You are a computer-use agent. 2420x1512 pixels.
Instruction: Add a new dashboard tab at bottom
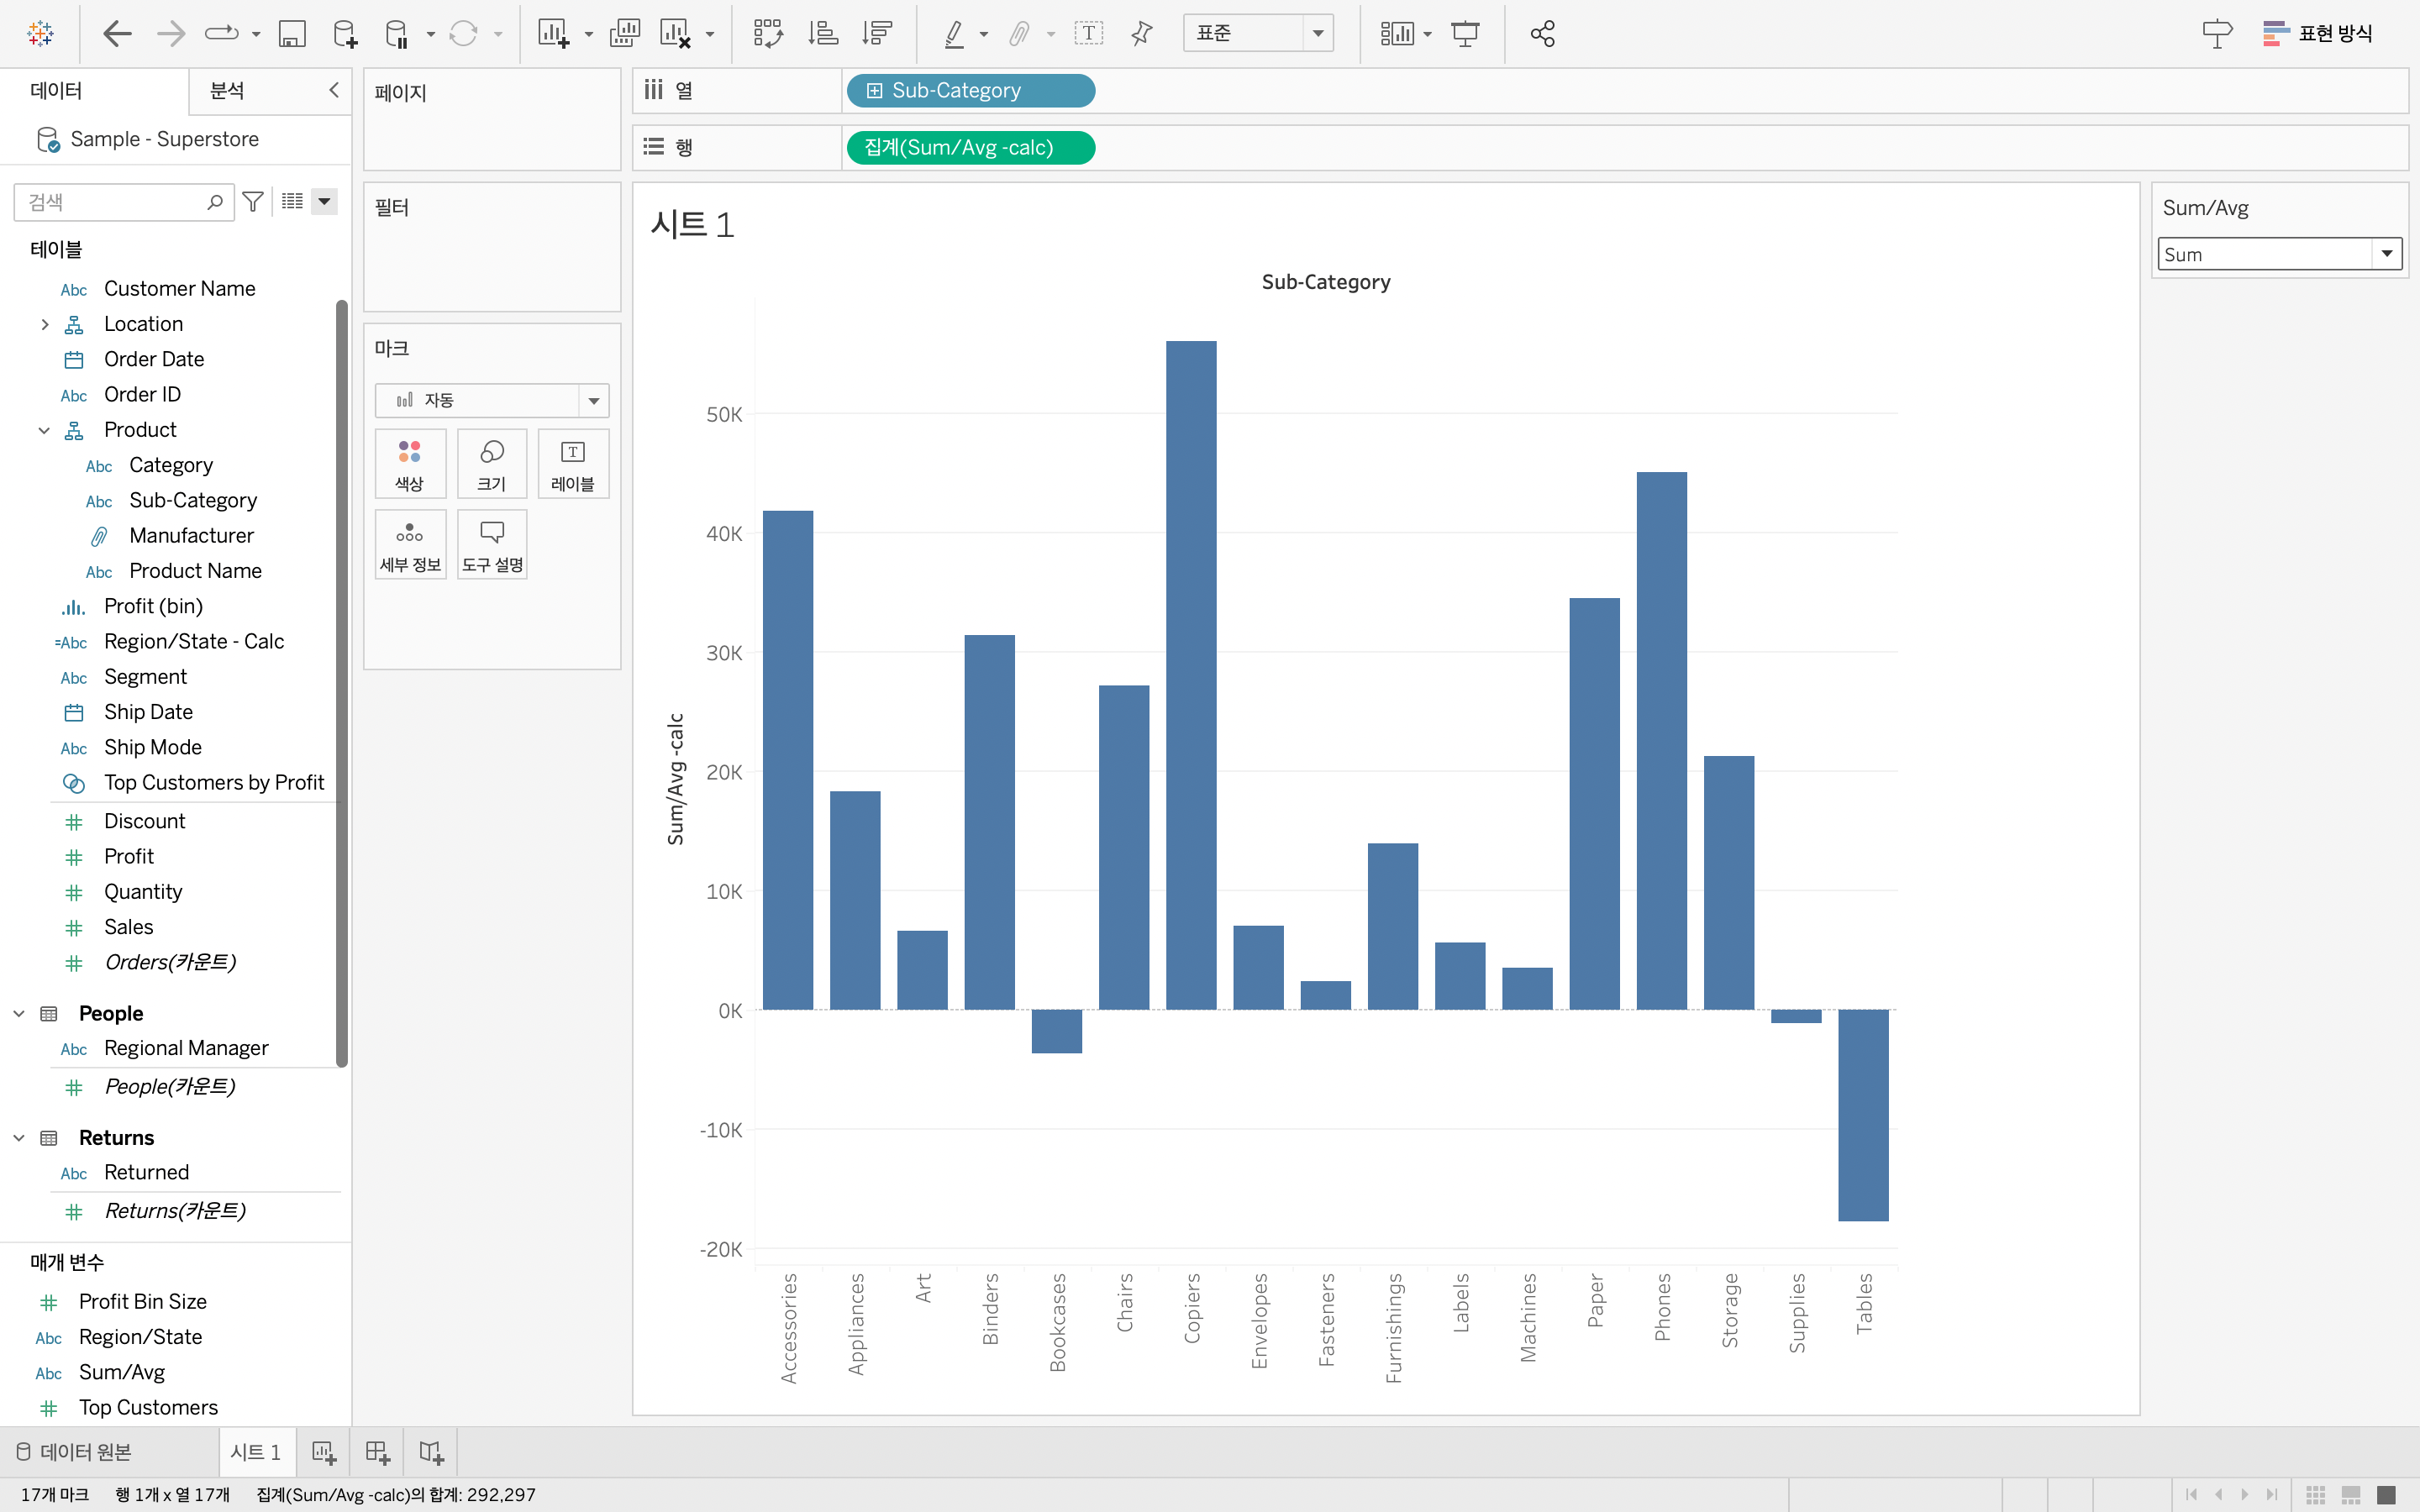click(x=377, y=1452)
